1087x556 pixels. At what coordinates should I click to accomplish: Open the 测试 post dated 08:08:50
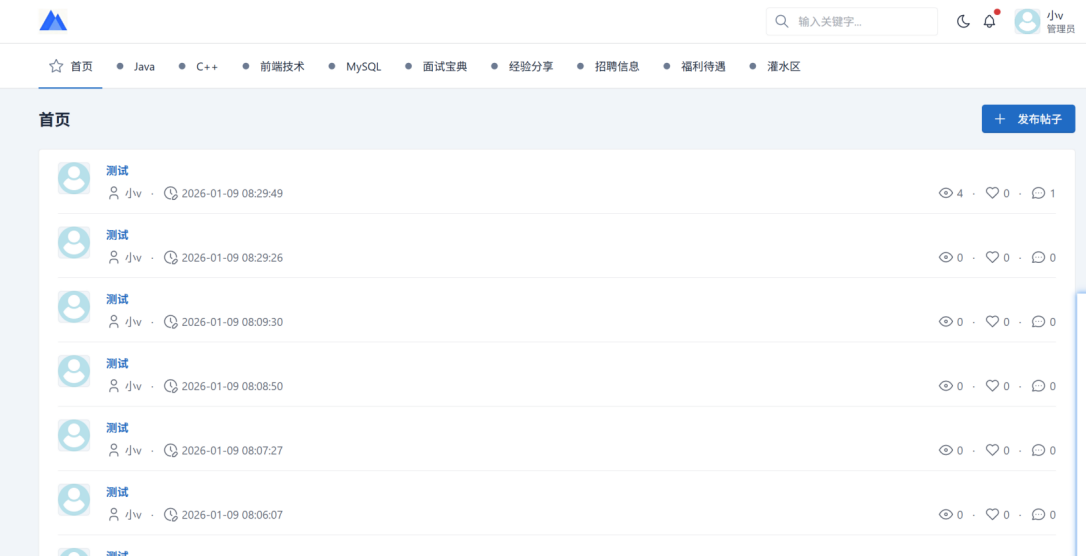tap(117, 363)
